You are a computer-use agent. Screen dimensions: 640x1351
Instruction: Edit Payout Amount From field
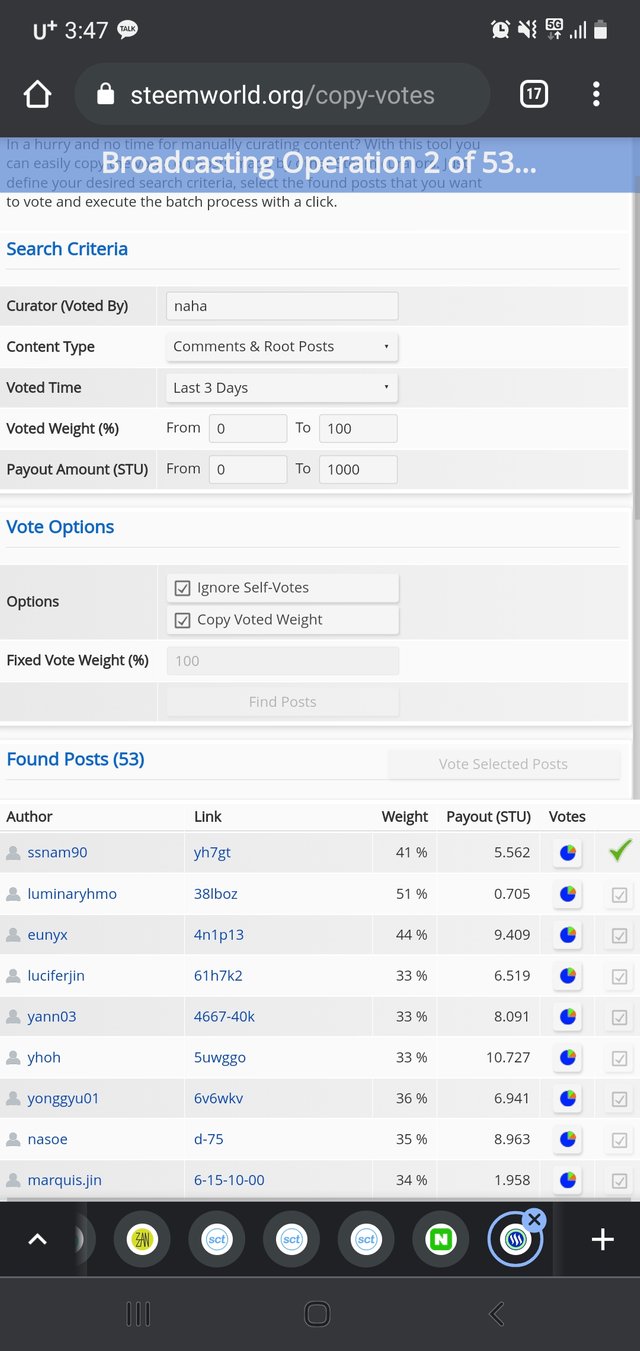(248, 469)
